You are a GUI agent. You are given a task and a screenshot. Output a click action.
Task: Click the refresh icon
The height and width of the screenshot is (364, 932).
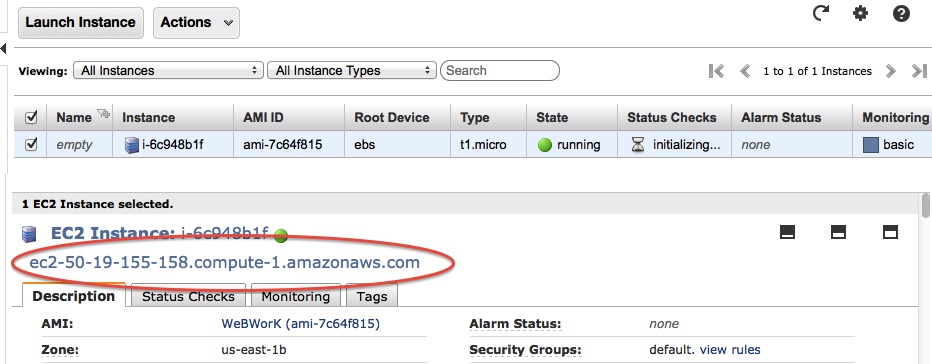(821, 12)
